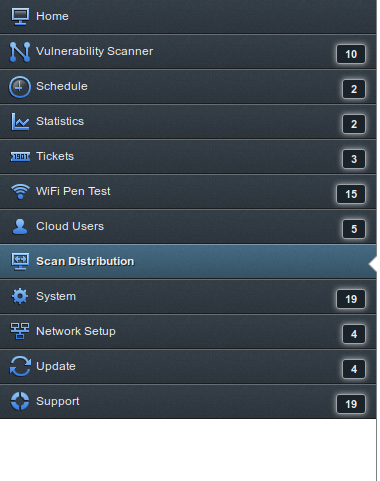Click the Schedule clock icon

click(x=20, y=87)
